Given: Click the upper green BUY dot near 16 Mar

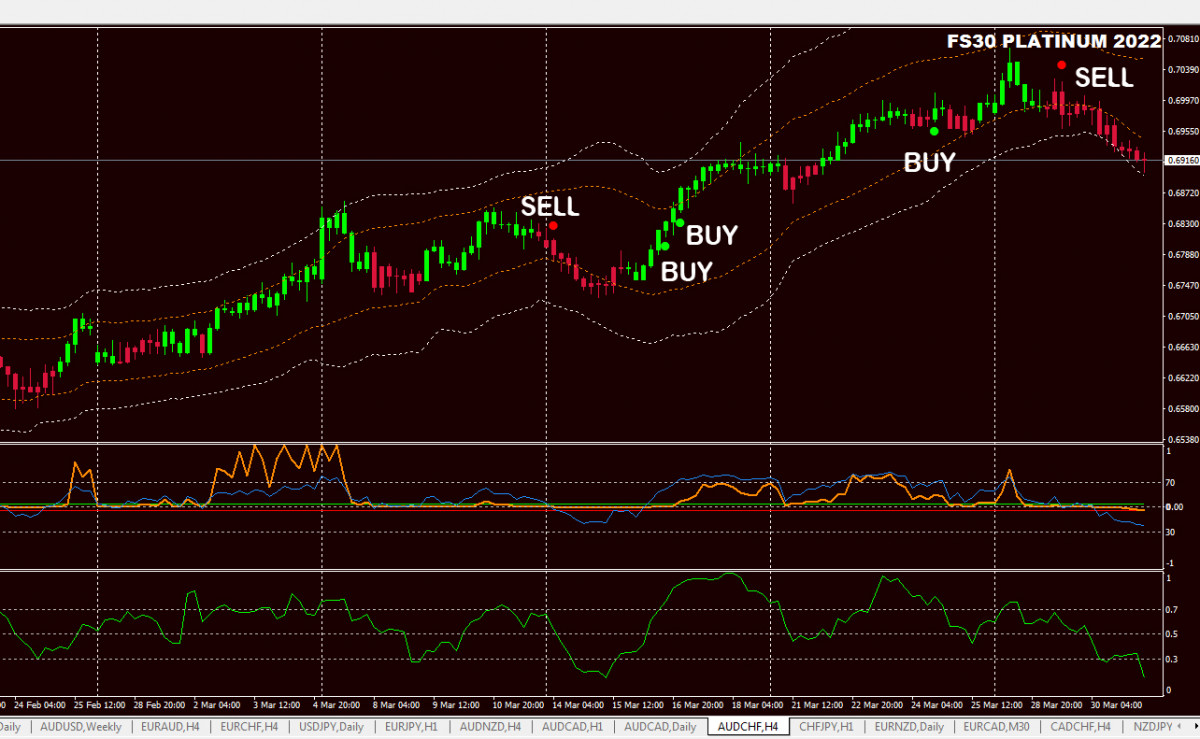Looking at the screenshot, I should [680, 222].
